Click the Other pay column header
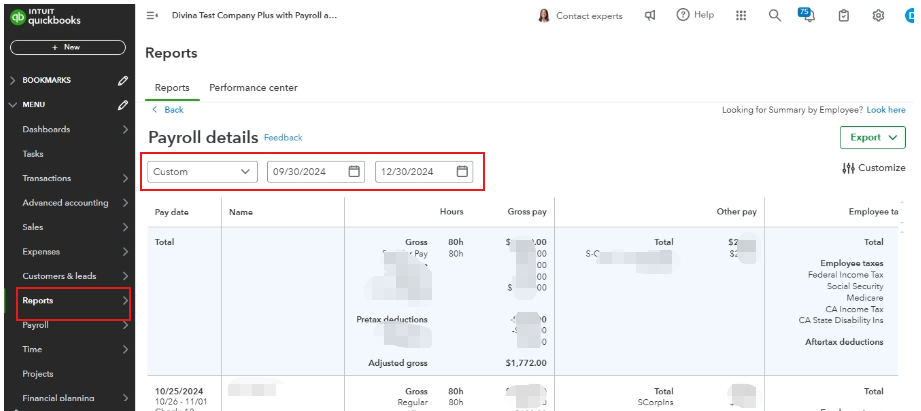The width and height of the screenshot is (921, 411). point(737,211)
